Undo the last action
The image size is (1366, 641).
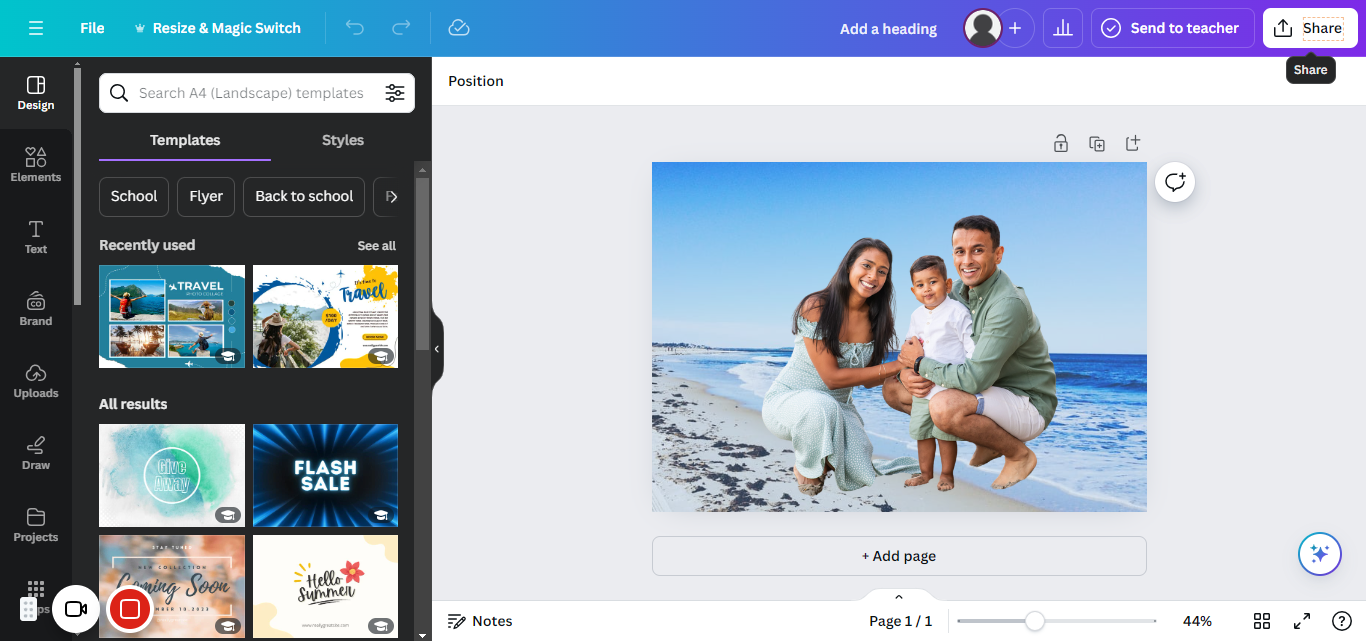pos(355,28)
